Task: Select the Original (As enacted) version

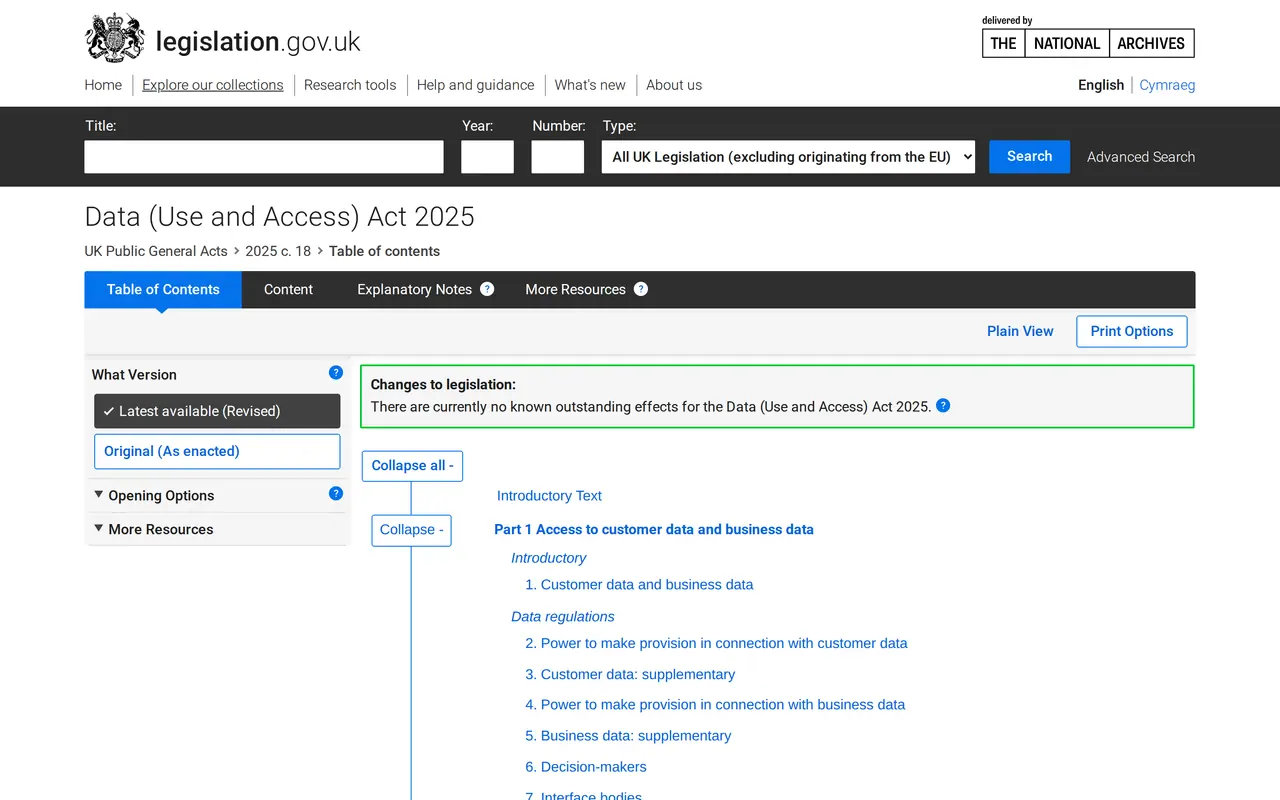Action: (x=217, y=451)
